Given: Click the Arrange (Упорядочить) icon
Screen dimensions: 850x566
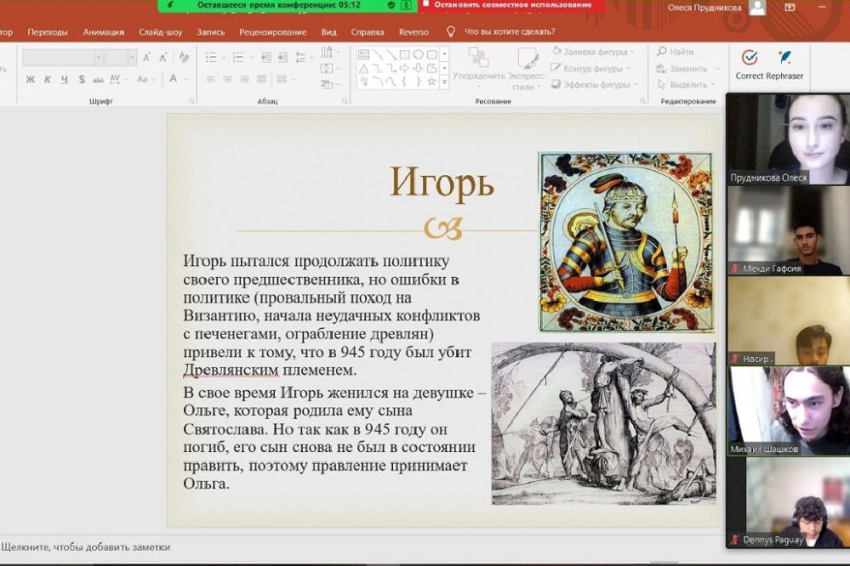Looking at the screenshot, I should pos(478,57).
